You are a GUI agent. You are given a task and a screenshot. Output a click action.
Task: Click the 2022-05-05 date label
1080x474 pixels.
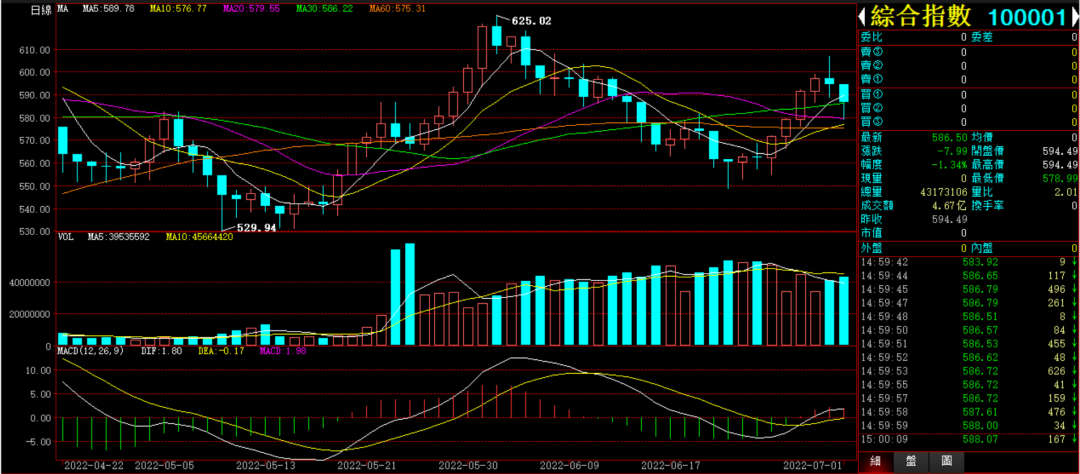tap(163, 465)
